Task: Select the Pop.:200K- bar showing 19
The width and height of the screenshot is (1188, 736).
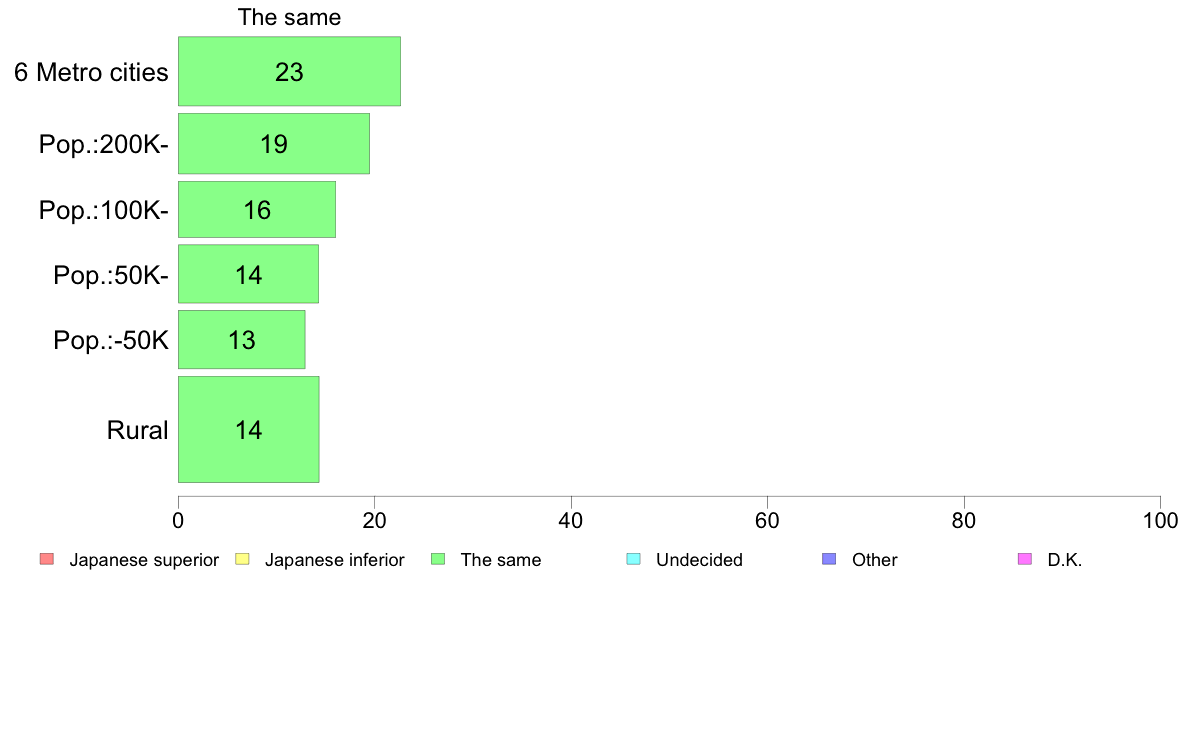Action: click(x=274, y=144)
